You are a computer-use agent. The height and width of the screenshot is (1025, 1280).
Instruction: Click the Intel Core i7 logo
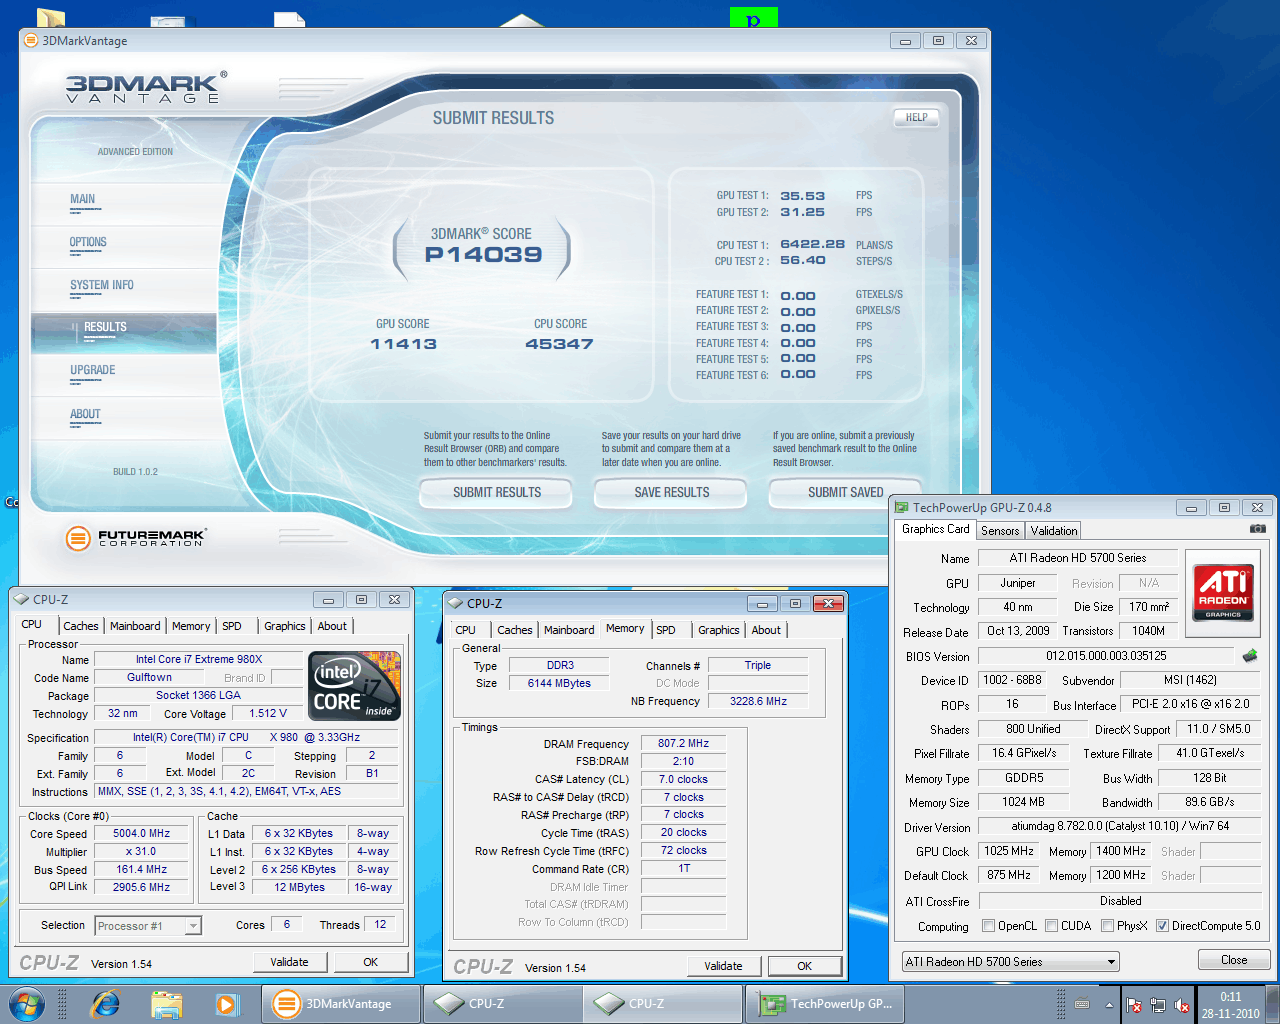(x=354, y=686)
